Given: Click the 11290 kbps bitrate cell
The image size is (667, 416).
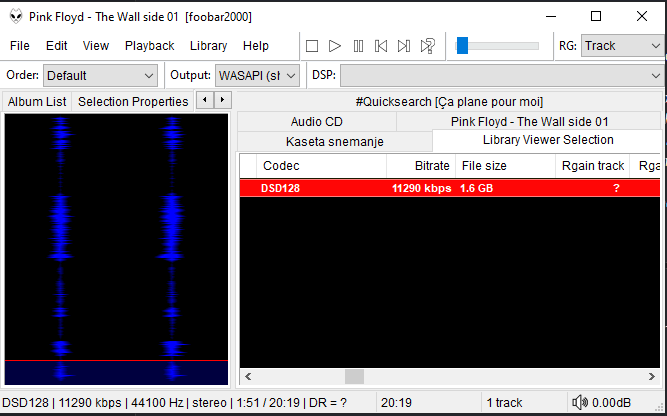Looking at the screenshot, I should tap(421, 188).
